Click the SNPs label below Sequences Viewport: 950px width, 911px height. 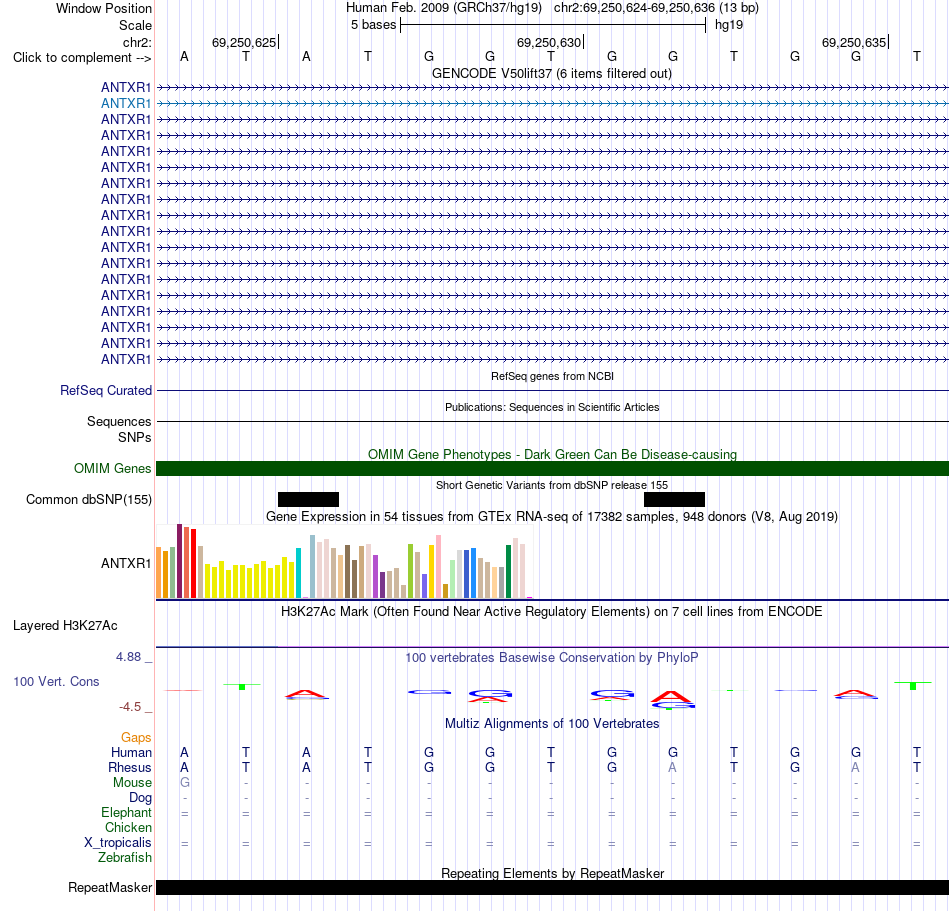click(135, 437)
